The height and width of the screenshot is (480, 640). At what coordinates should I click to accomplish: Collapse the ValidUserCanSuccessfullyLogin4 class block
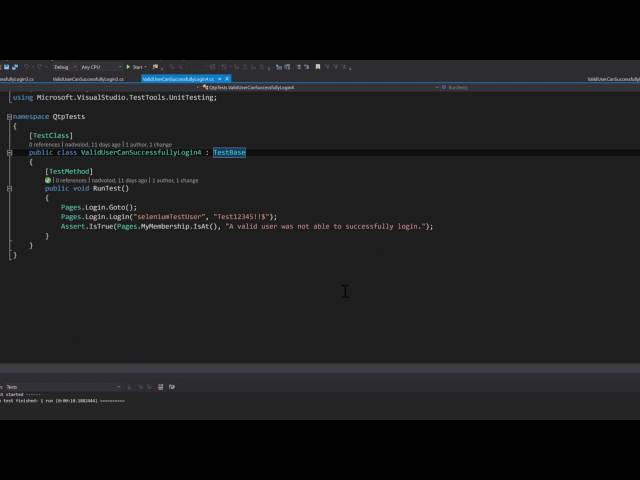(9, 153)
